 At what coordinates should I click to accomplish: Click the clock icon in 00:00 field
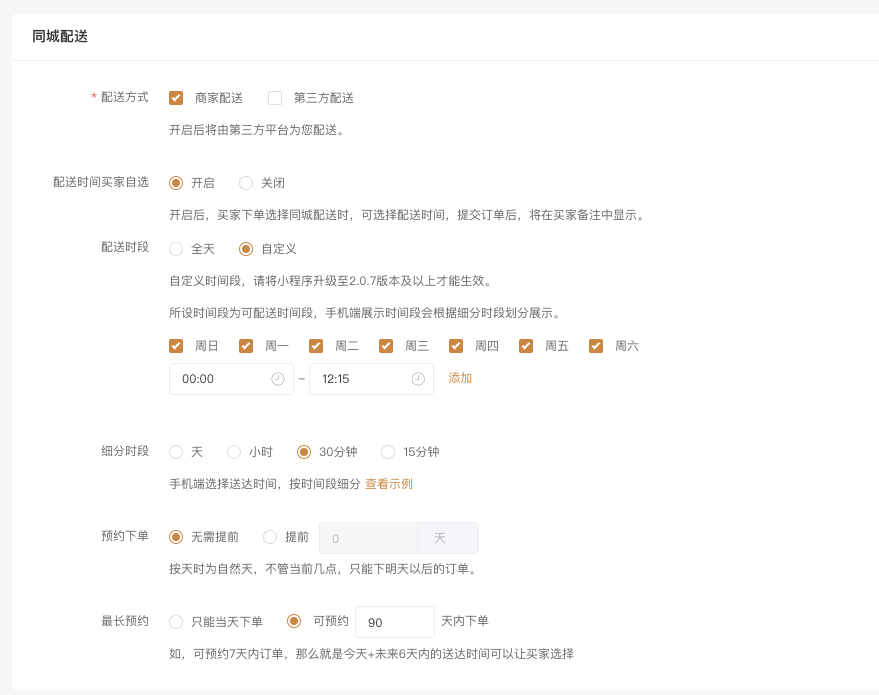278,379
